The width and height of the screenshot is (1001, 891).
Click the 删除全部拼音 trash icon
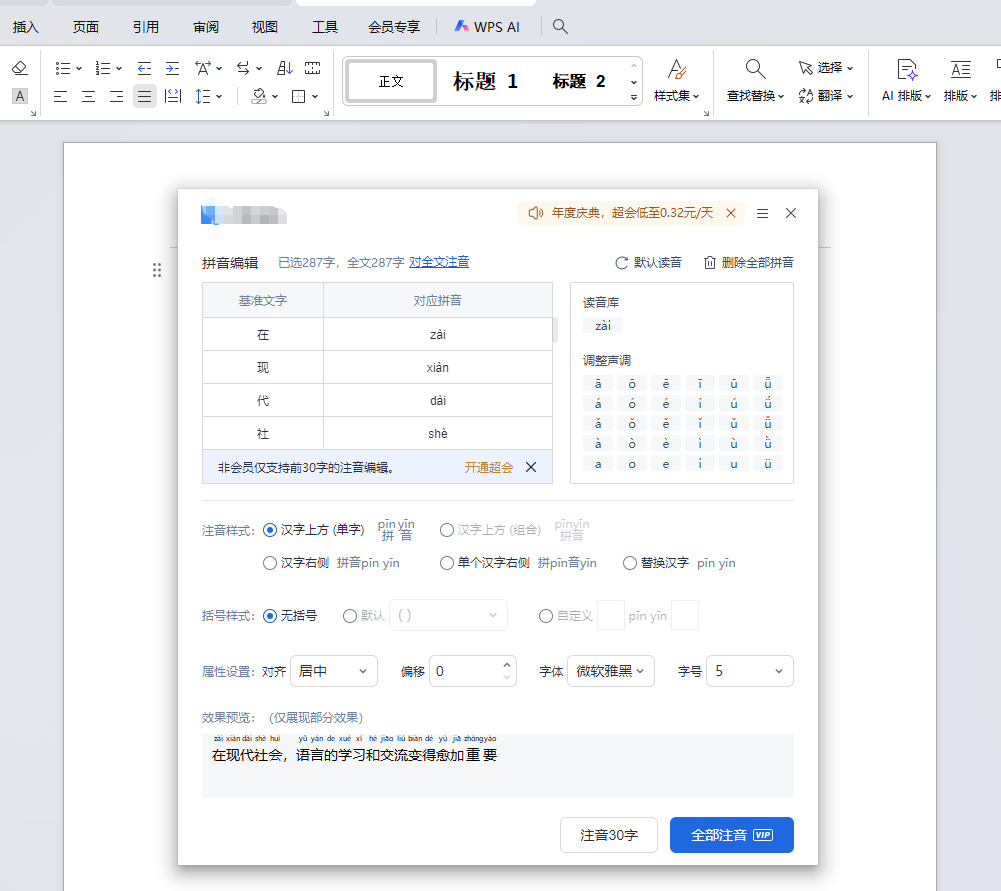(x=710, y=262)
